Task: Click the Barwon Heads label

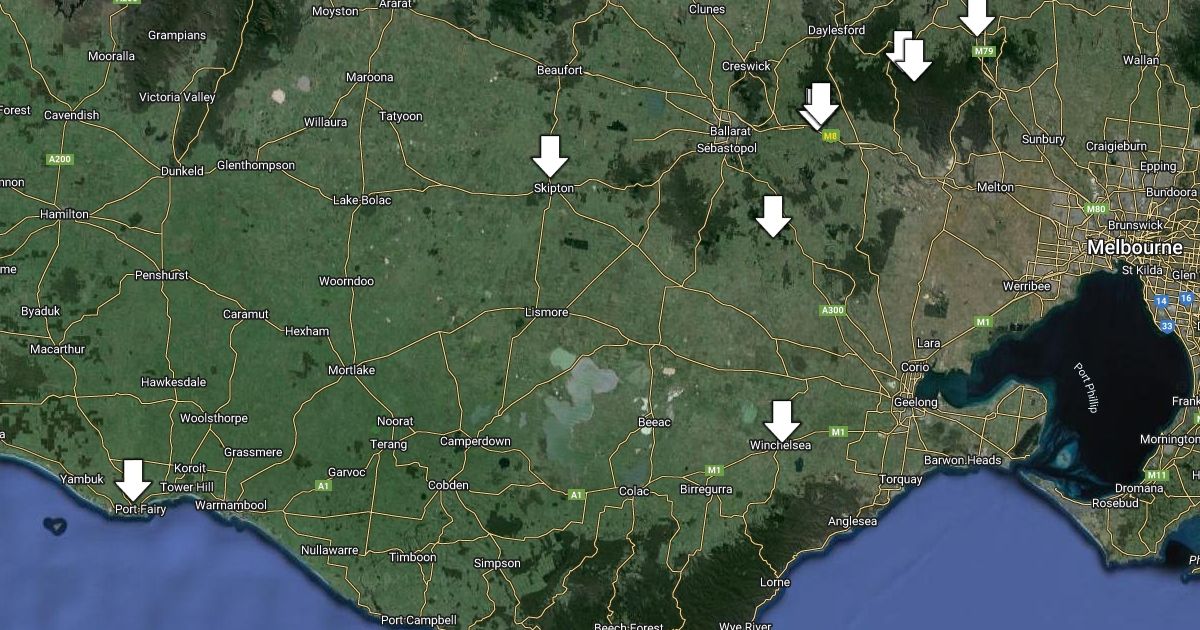Action: (x=963, y=461)
